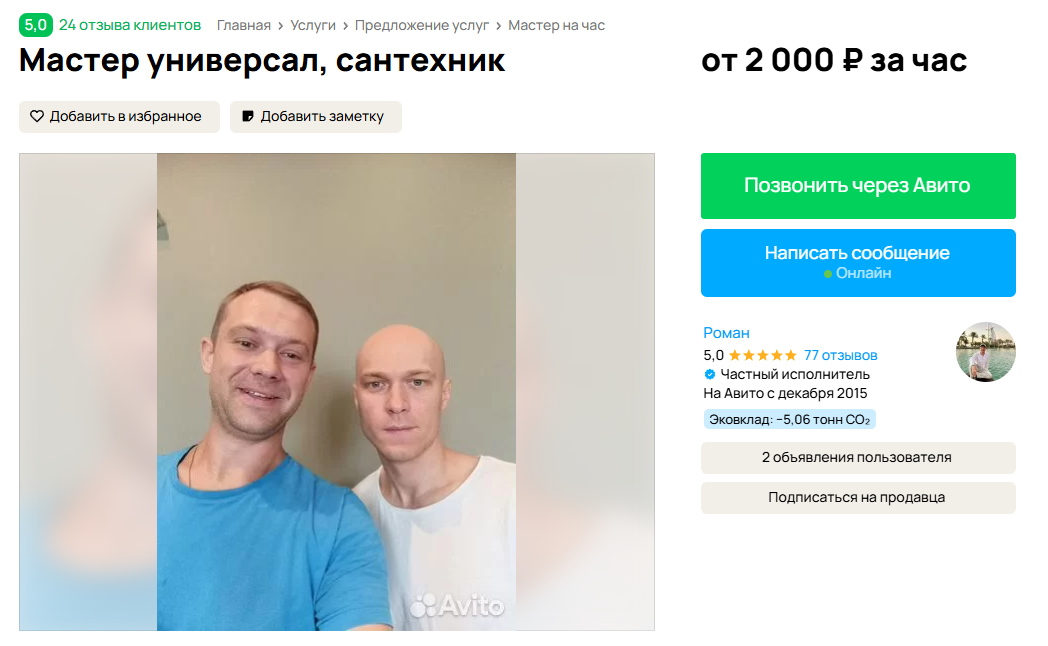This screenshot has width=1048, height=646.
Task: Open Предложение услуг breadcrumb
Action: pos(422,25)
